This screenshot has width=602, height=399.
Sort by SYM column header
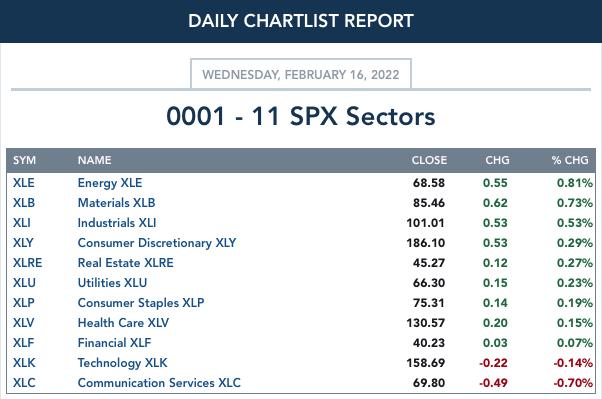24,160
